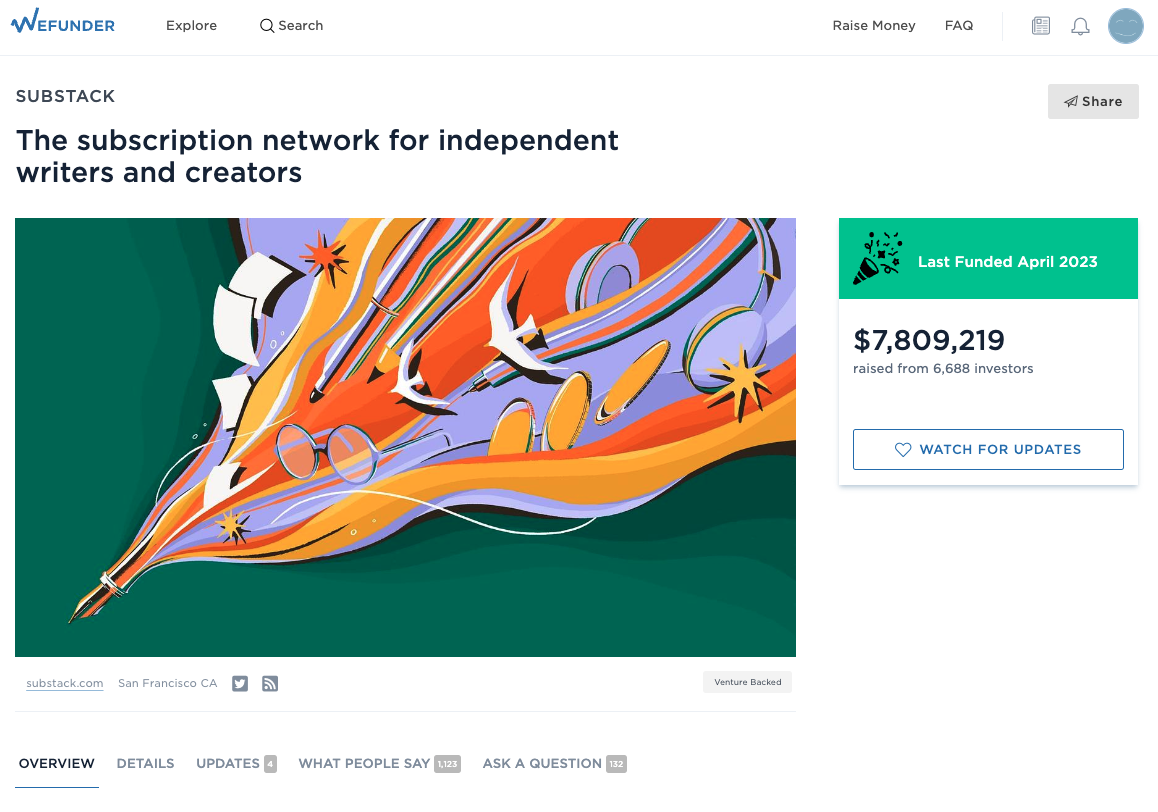Viewport: 1158px width, 812px height.
Task: Open the news feed icon in header
Action: click(x=1041, y=26)
